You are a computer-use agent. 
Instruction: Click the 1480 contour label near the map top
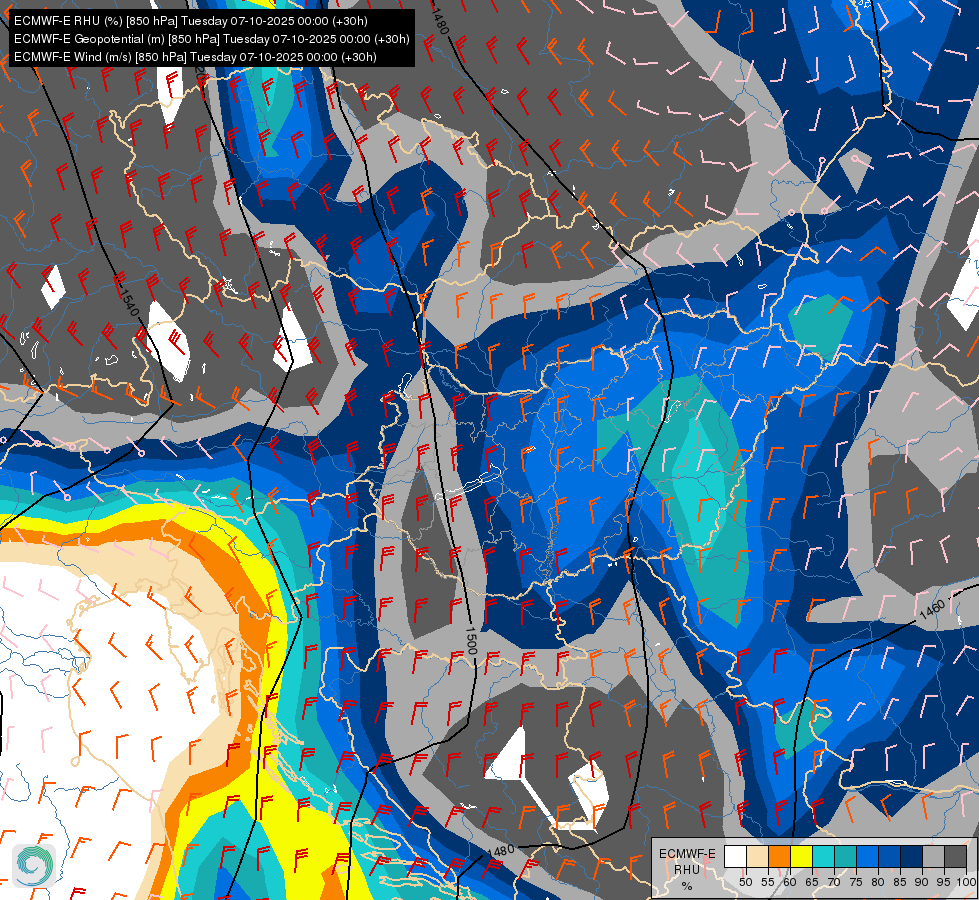[x=440, y=19]
